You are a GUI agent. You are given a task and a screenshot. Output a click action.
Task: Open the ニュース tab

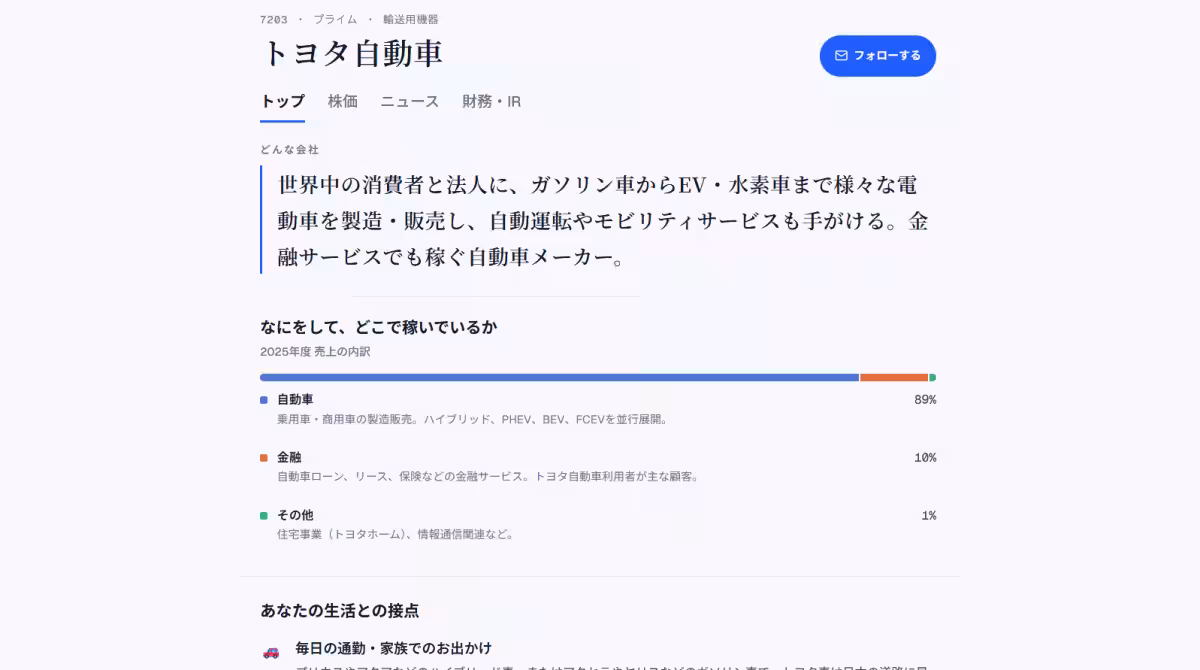(x=409, y=101)
